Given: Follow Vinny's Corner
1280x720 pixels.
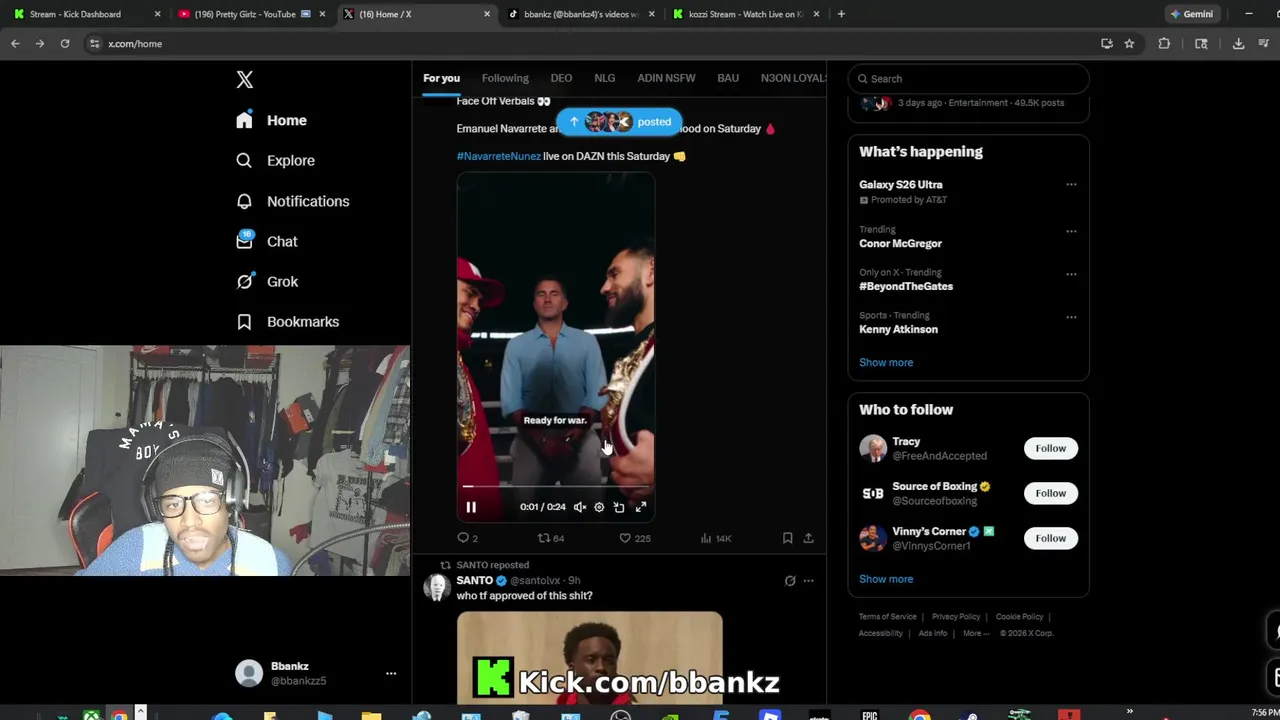Looking at the screenshot, I should [1050, 538].
